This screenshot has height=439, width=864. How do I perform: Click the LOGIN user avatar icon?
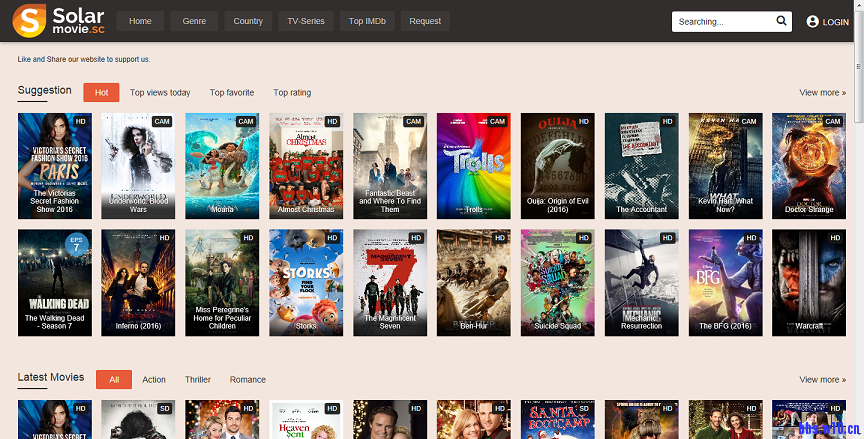pos(812,21)
